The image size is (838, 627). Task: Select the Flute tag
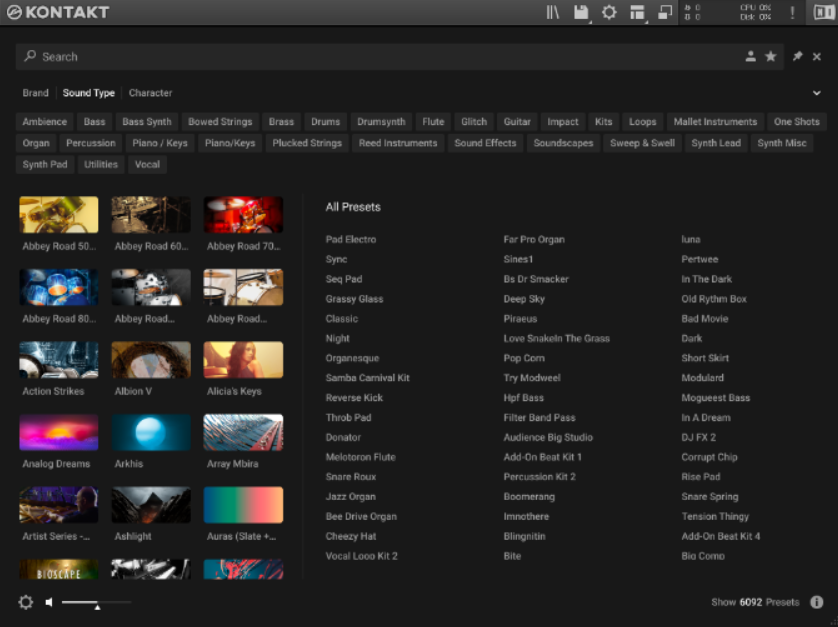tap(433, 122)
